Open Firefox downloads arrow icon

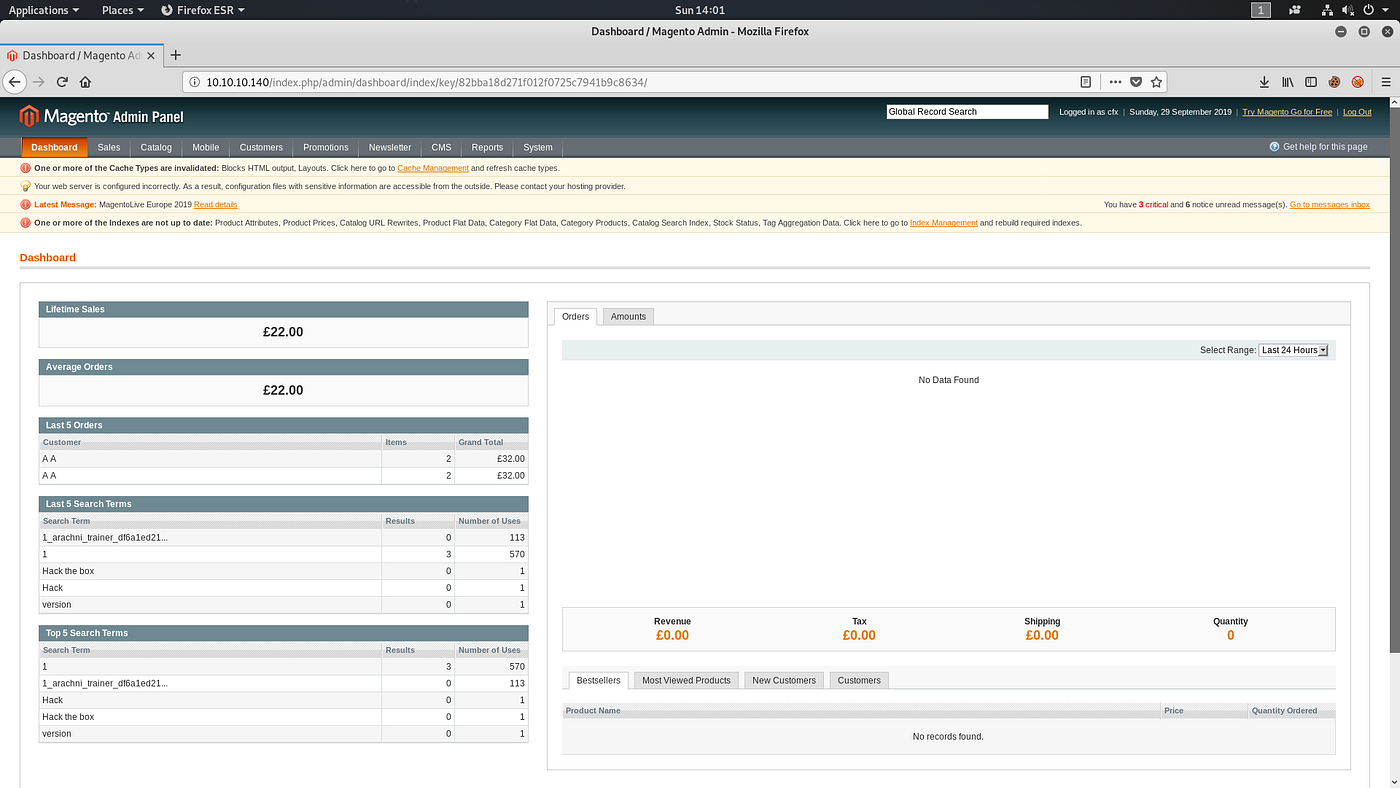(1264, 82)
